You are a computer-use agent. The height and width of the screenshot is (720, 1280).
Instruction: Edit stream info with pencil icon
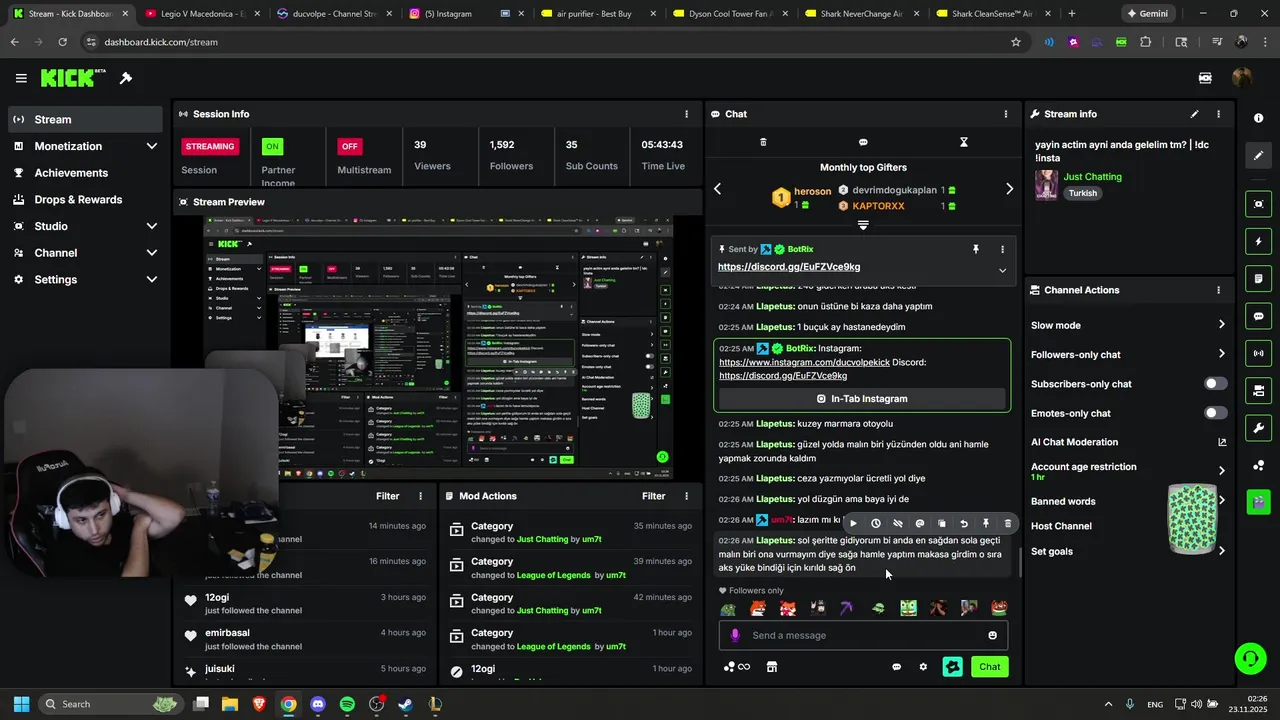coord(1194,114)
